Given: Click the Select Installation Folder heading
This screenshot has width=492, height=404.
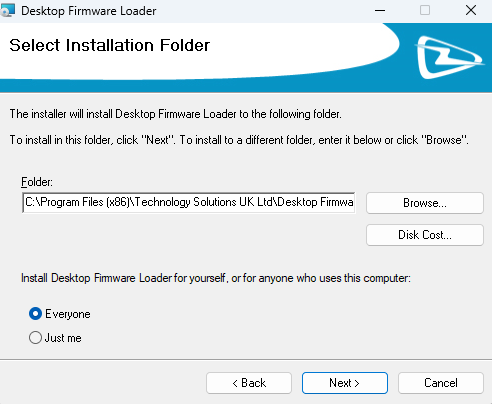Looking at the screenshot, I should coord(110,45).
